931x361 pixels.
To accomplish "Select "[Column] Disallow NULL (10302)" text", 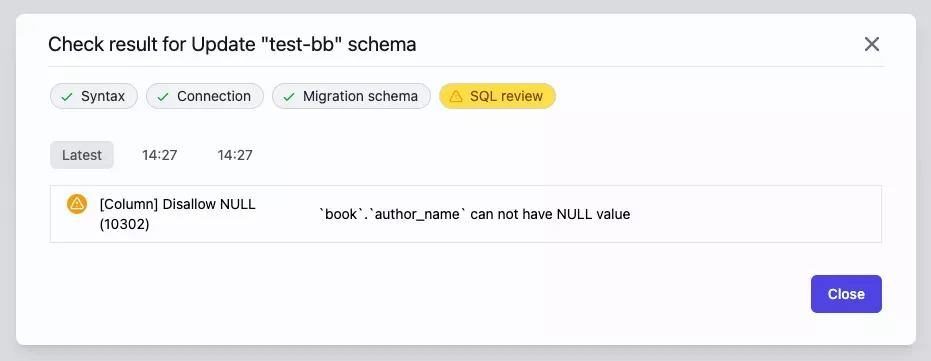I will click(178, 214).
